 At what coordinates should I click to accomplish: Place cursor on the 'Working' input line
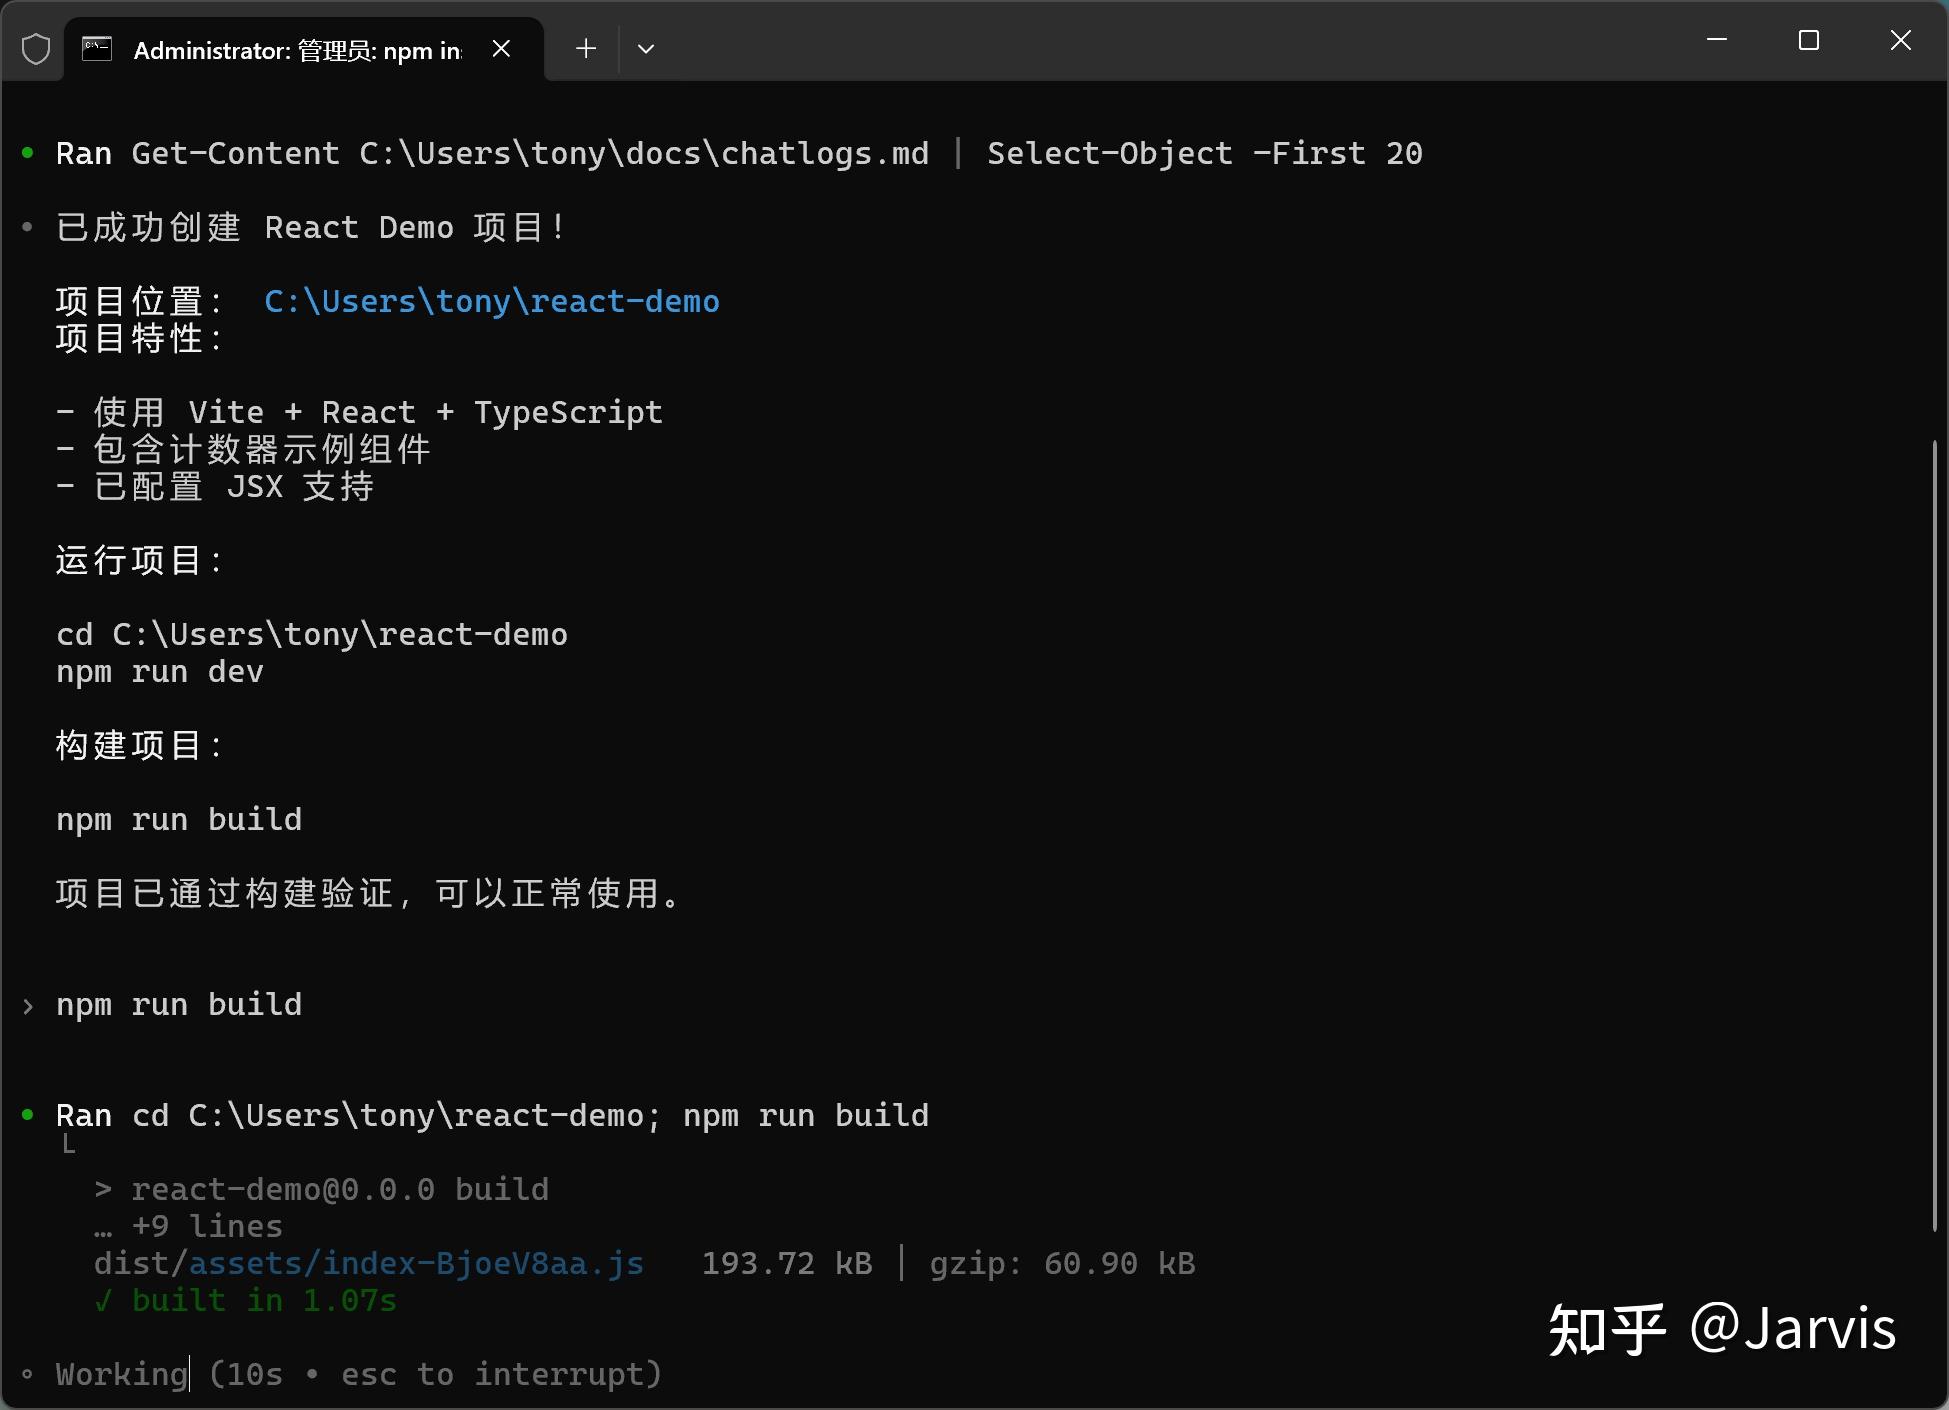[x=120, y=1374]
